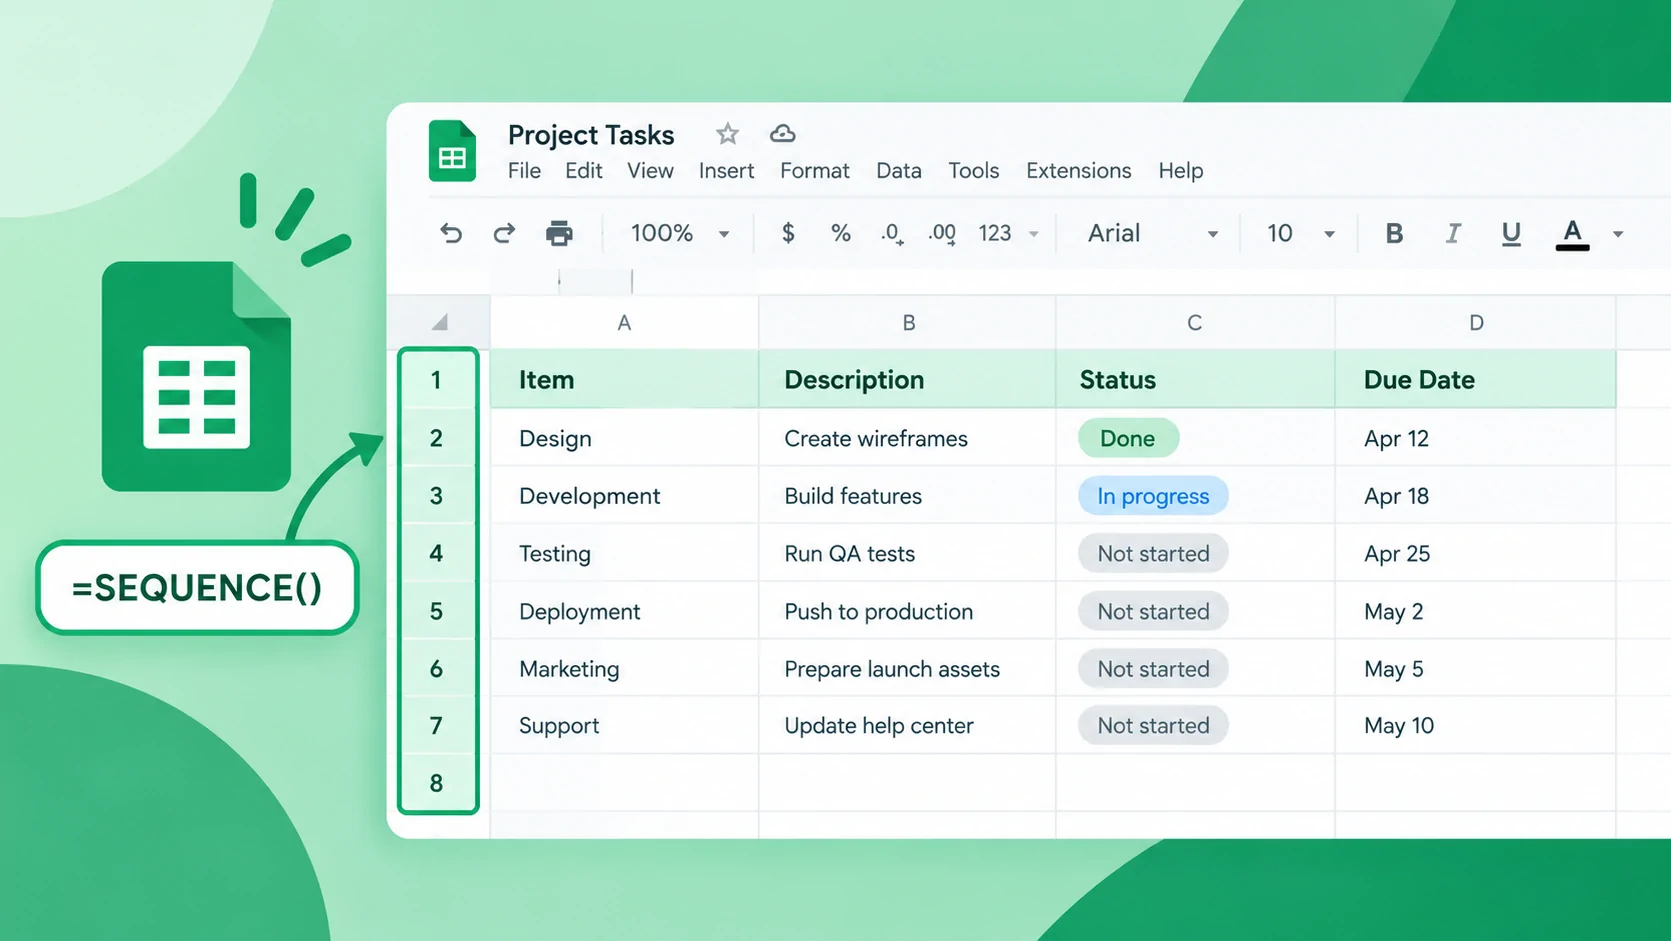
Task: Open the 100% zoom dropdown
Action: [680, 233]
